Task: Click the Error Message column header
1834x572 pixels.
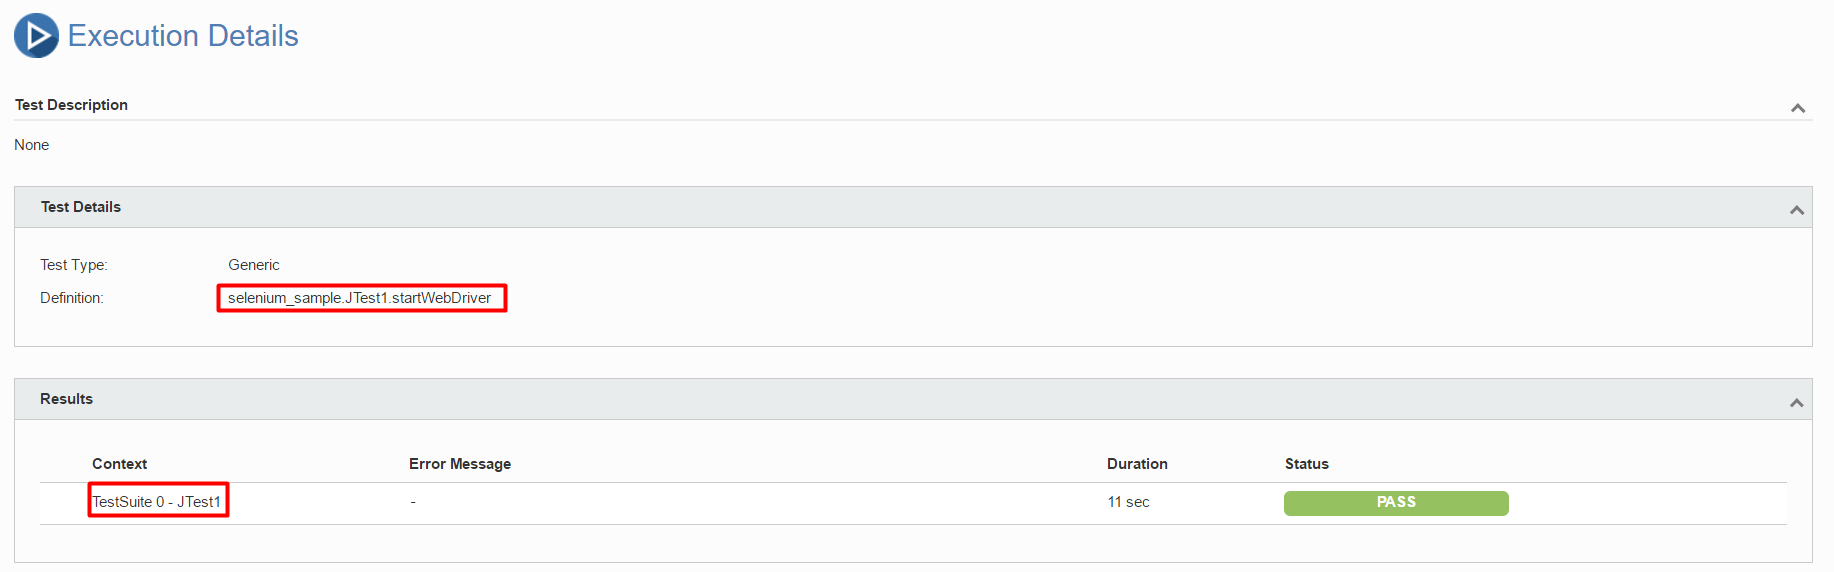Action: [x=460, y=464]
